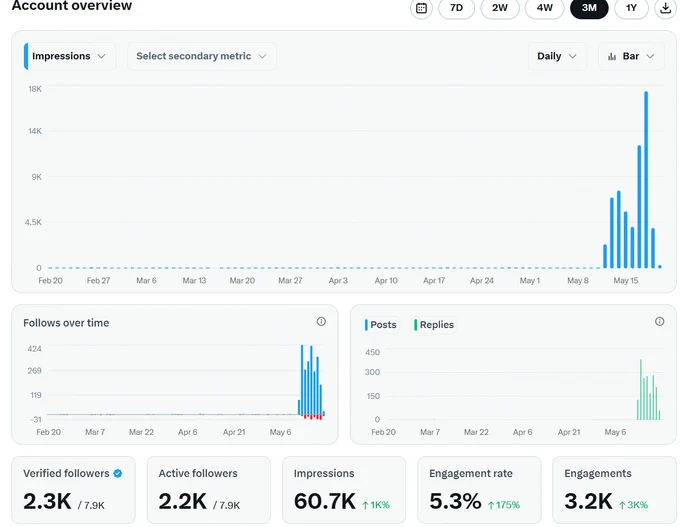The width and height of the screenshot is (680, 527).
Task: Open the Bar chart type dropdown
Action: pyautogui.click(x=631, y=56)
